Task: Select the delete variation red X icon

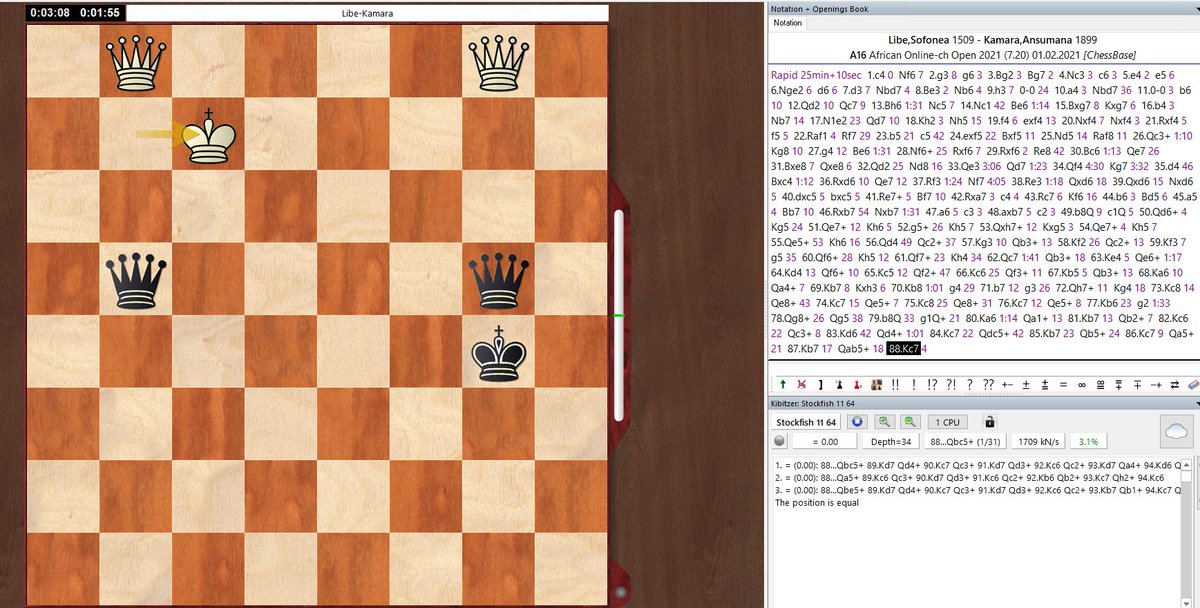Action: click(x=800, y=385)
